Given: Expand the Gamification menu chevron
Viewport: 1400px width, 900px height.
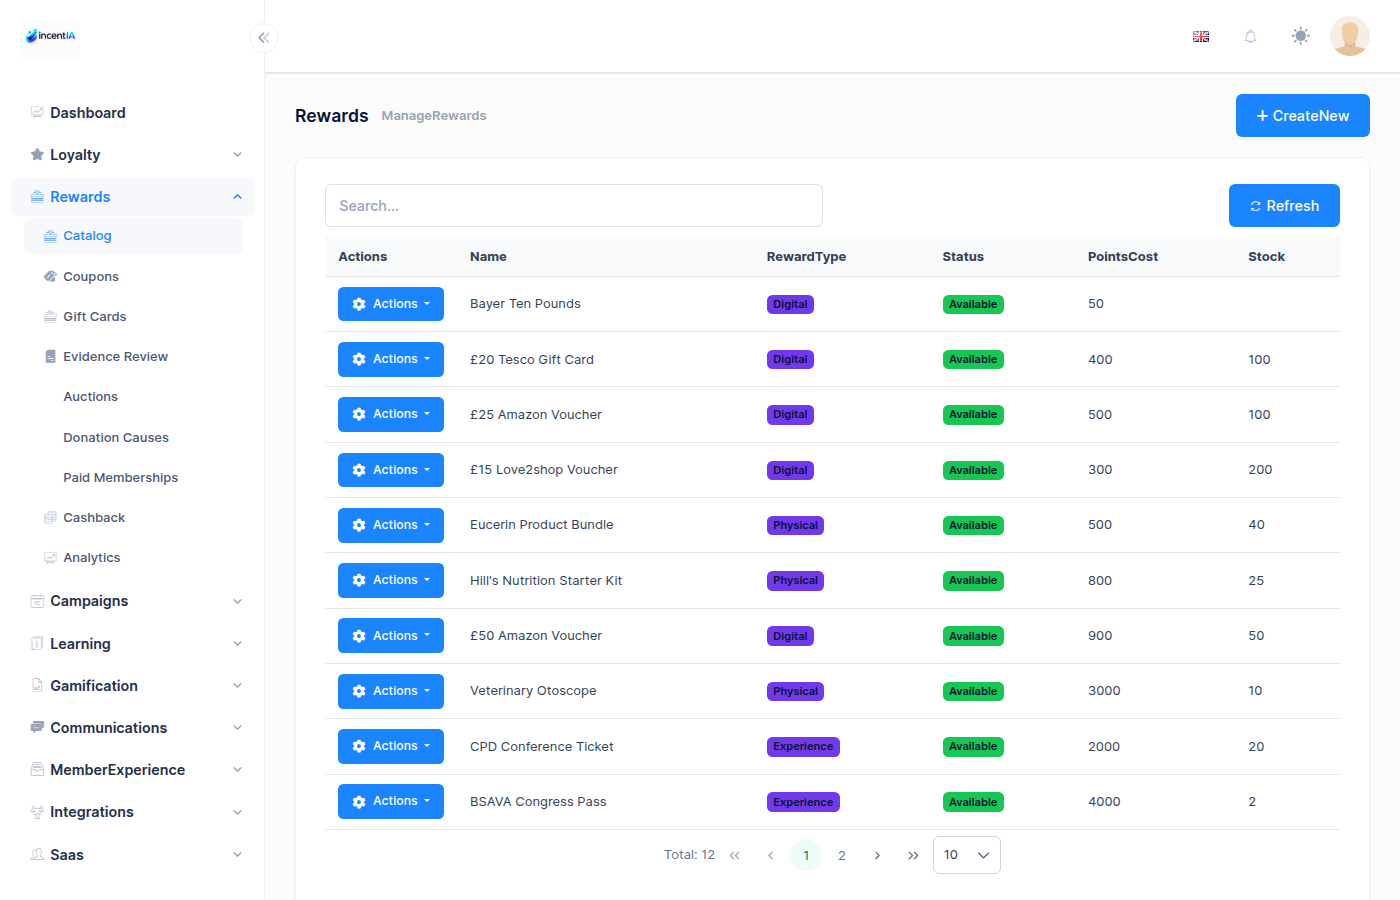Looking at the screenshot, I should tap(237, 686).
